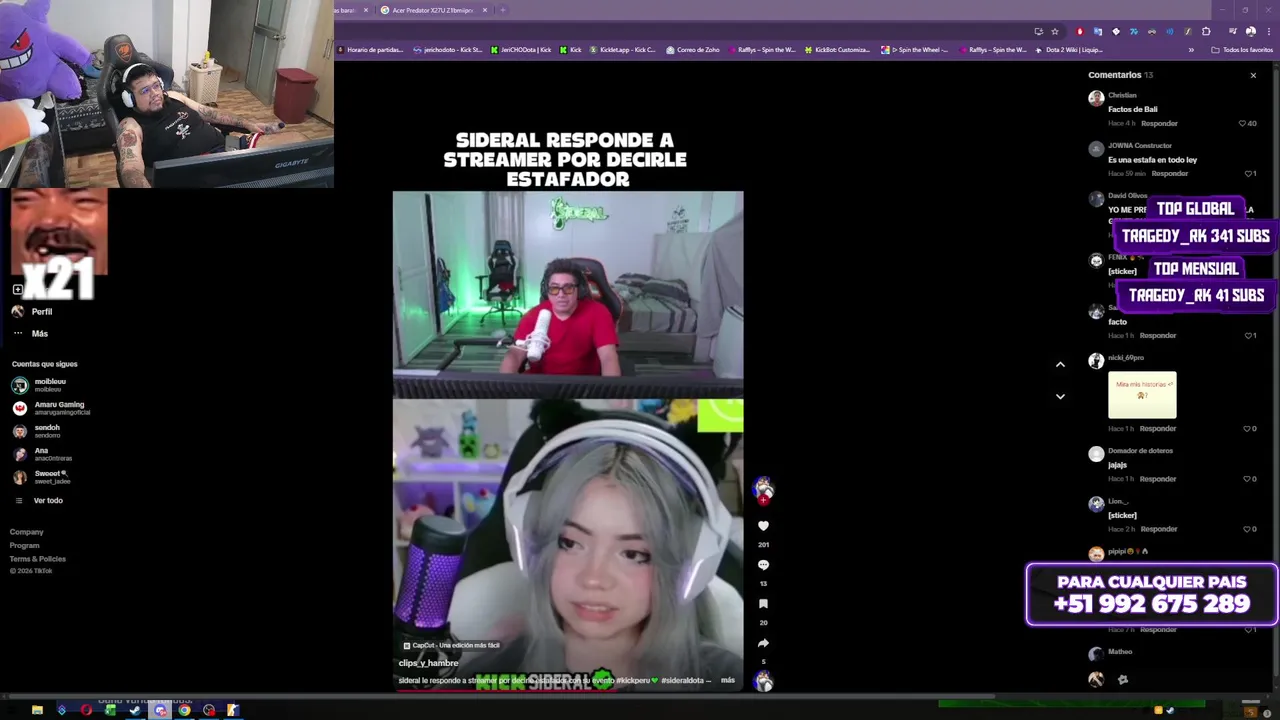1280x720 pixels.
Task: Open the Horario de partidas bookmark
Action: click(370, 49)
